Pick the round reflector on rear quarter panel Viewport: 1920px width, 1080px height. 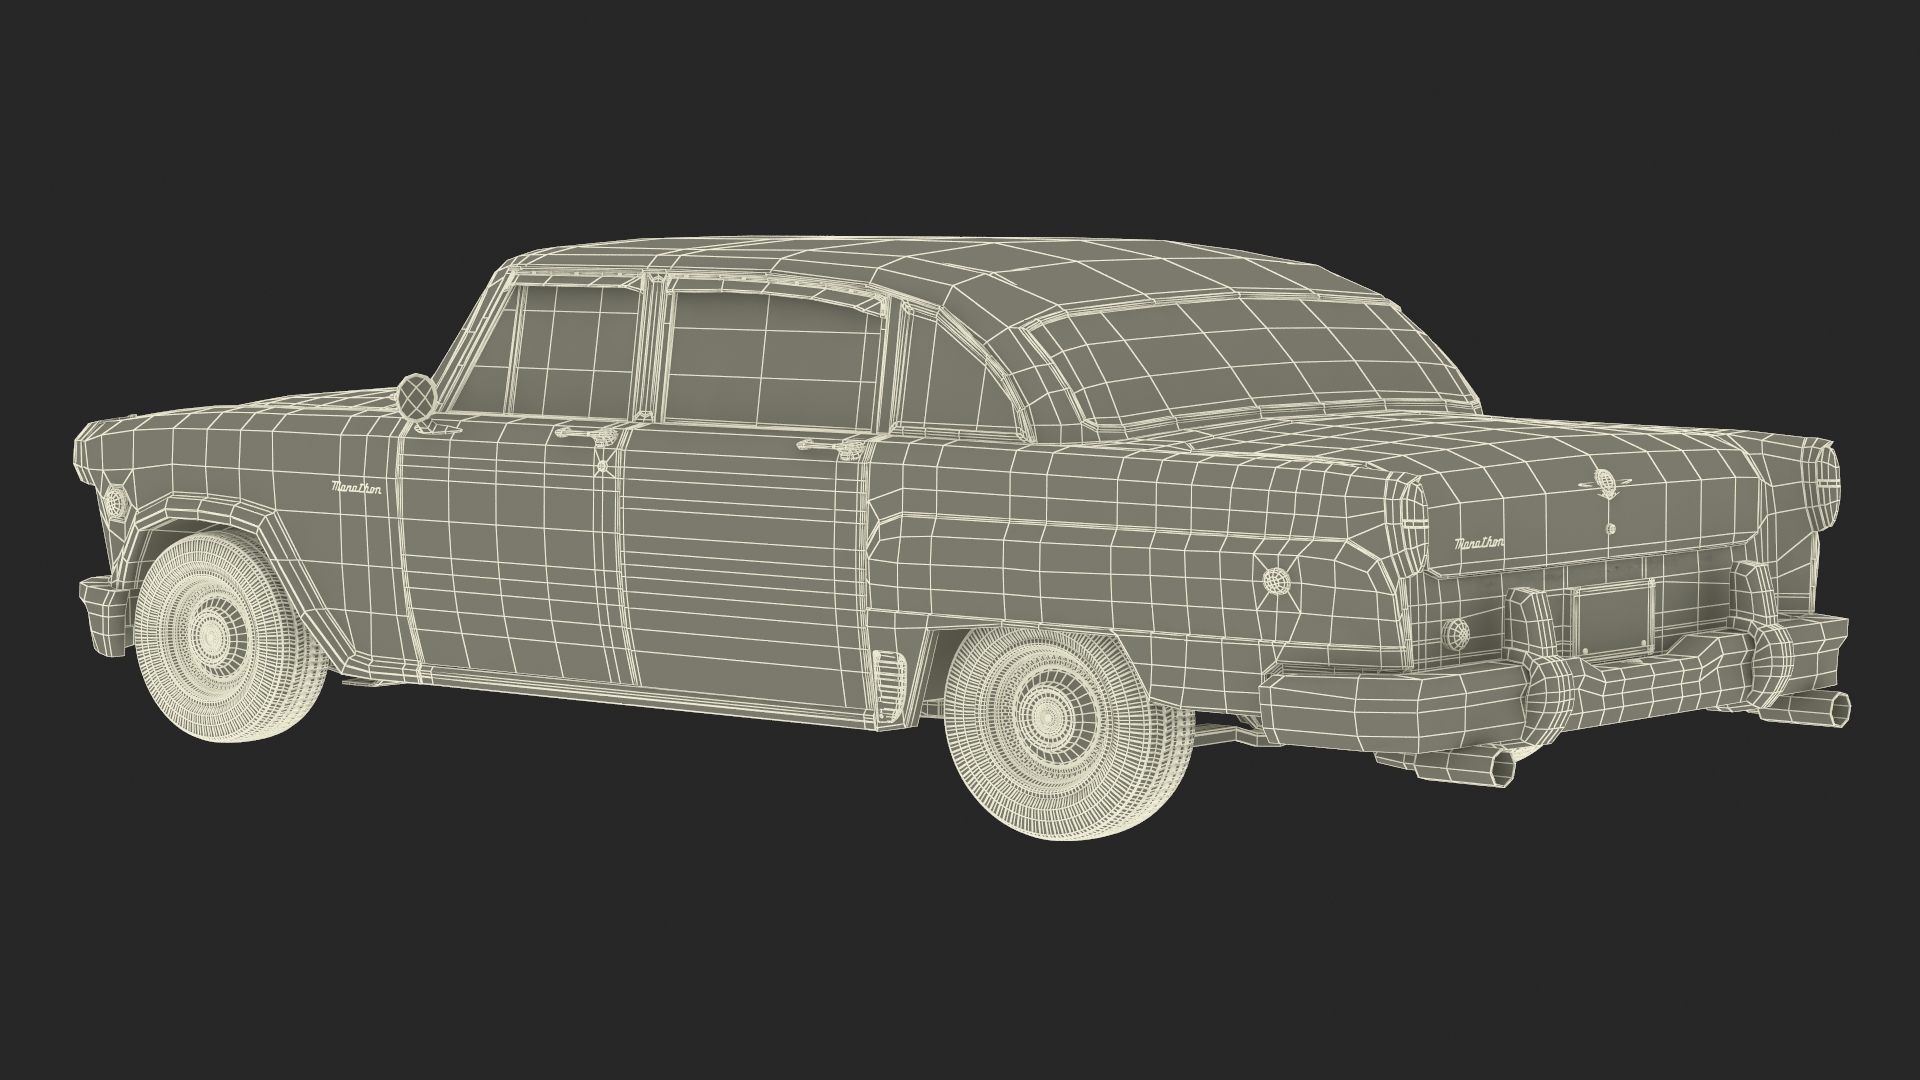pyautogui.click(x=1276, y=580)
